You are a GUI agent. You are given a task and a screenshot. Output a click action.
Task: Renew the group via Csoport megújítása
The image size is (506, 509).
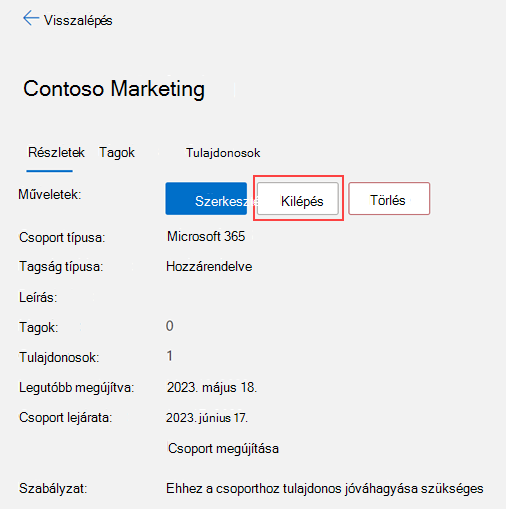(223, 448)
